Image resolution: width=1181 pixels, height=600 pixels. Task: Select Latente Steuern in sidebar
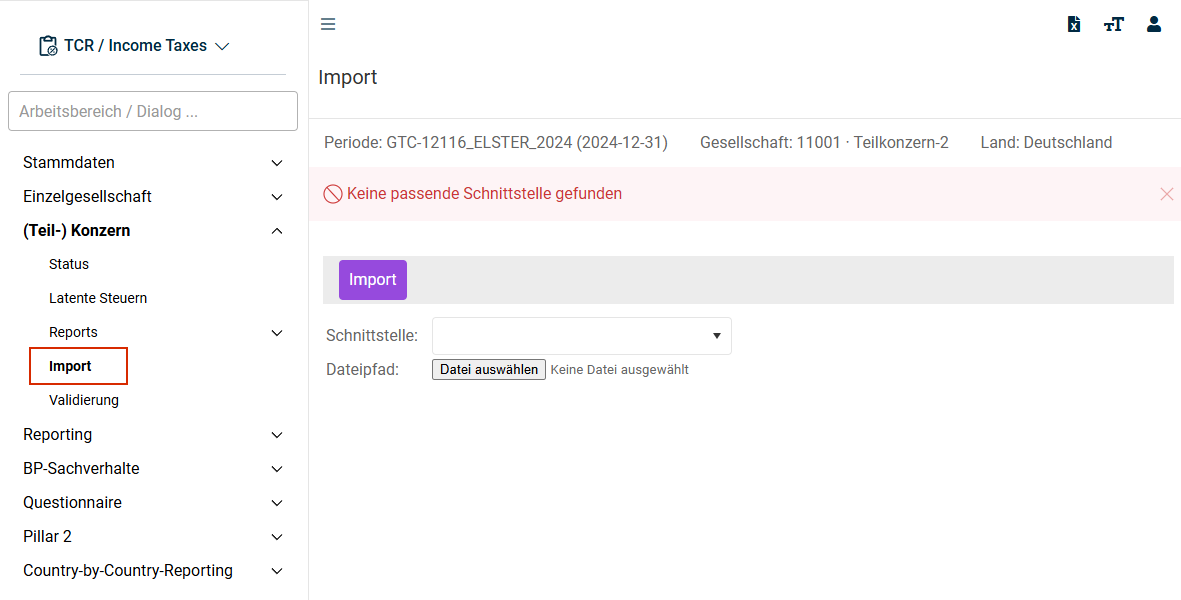[x=98, y=298]
